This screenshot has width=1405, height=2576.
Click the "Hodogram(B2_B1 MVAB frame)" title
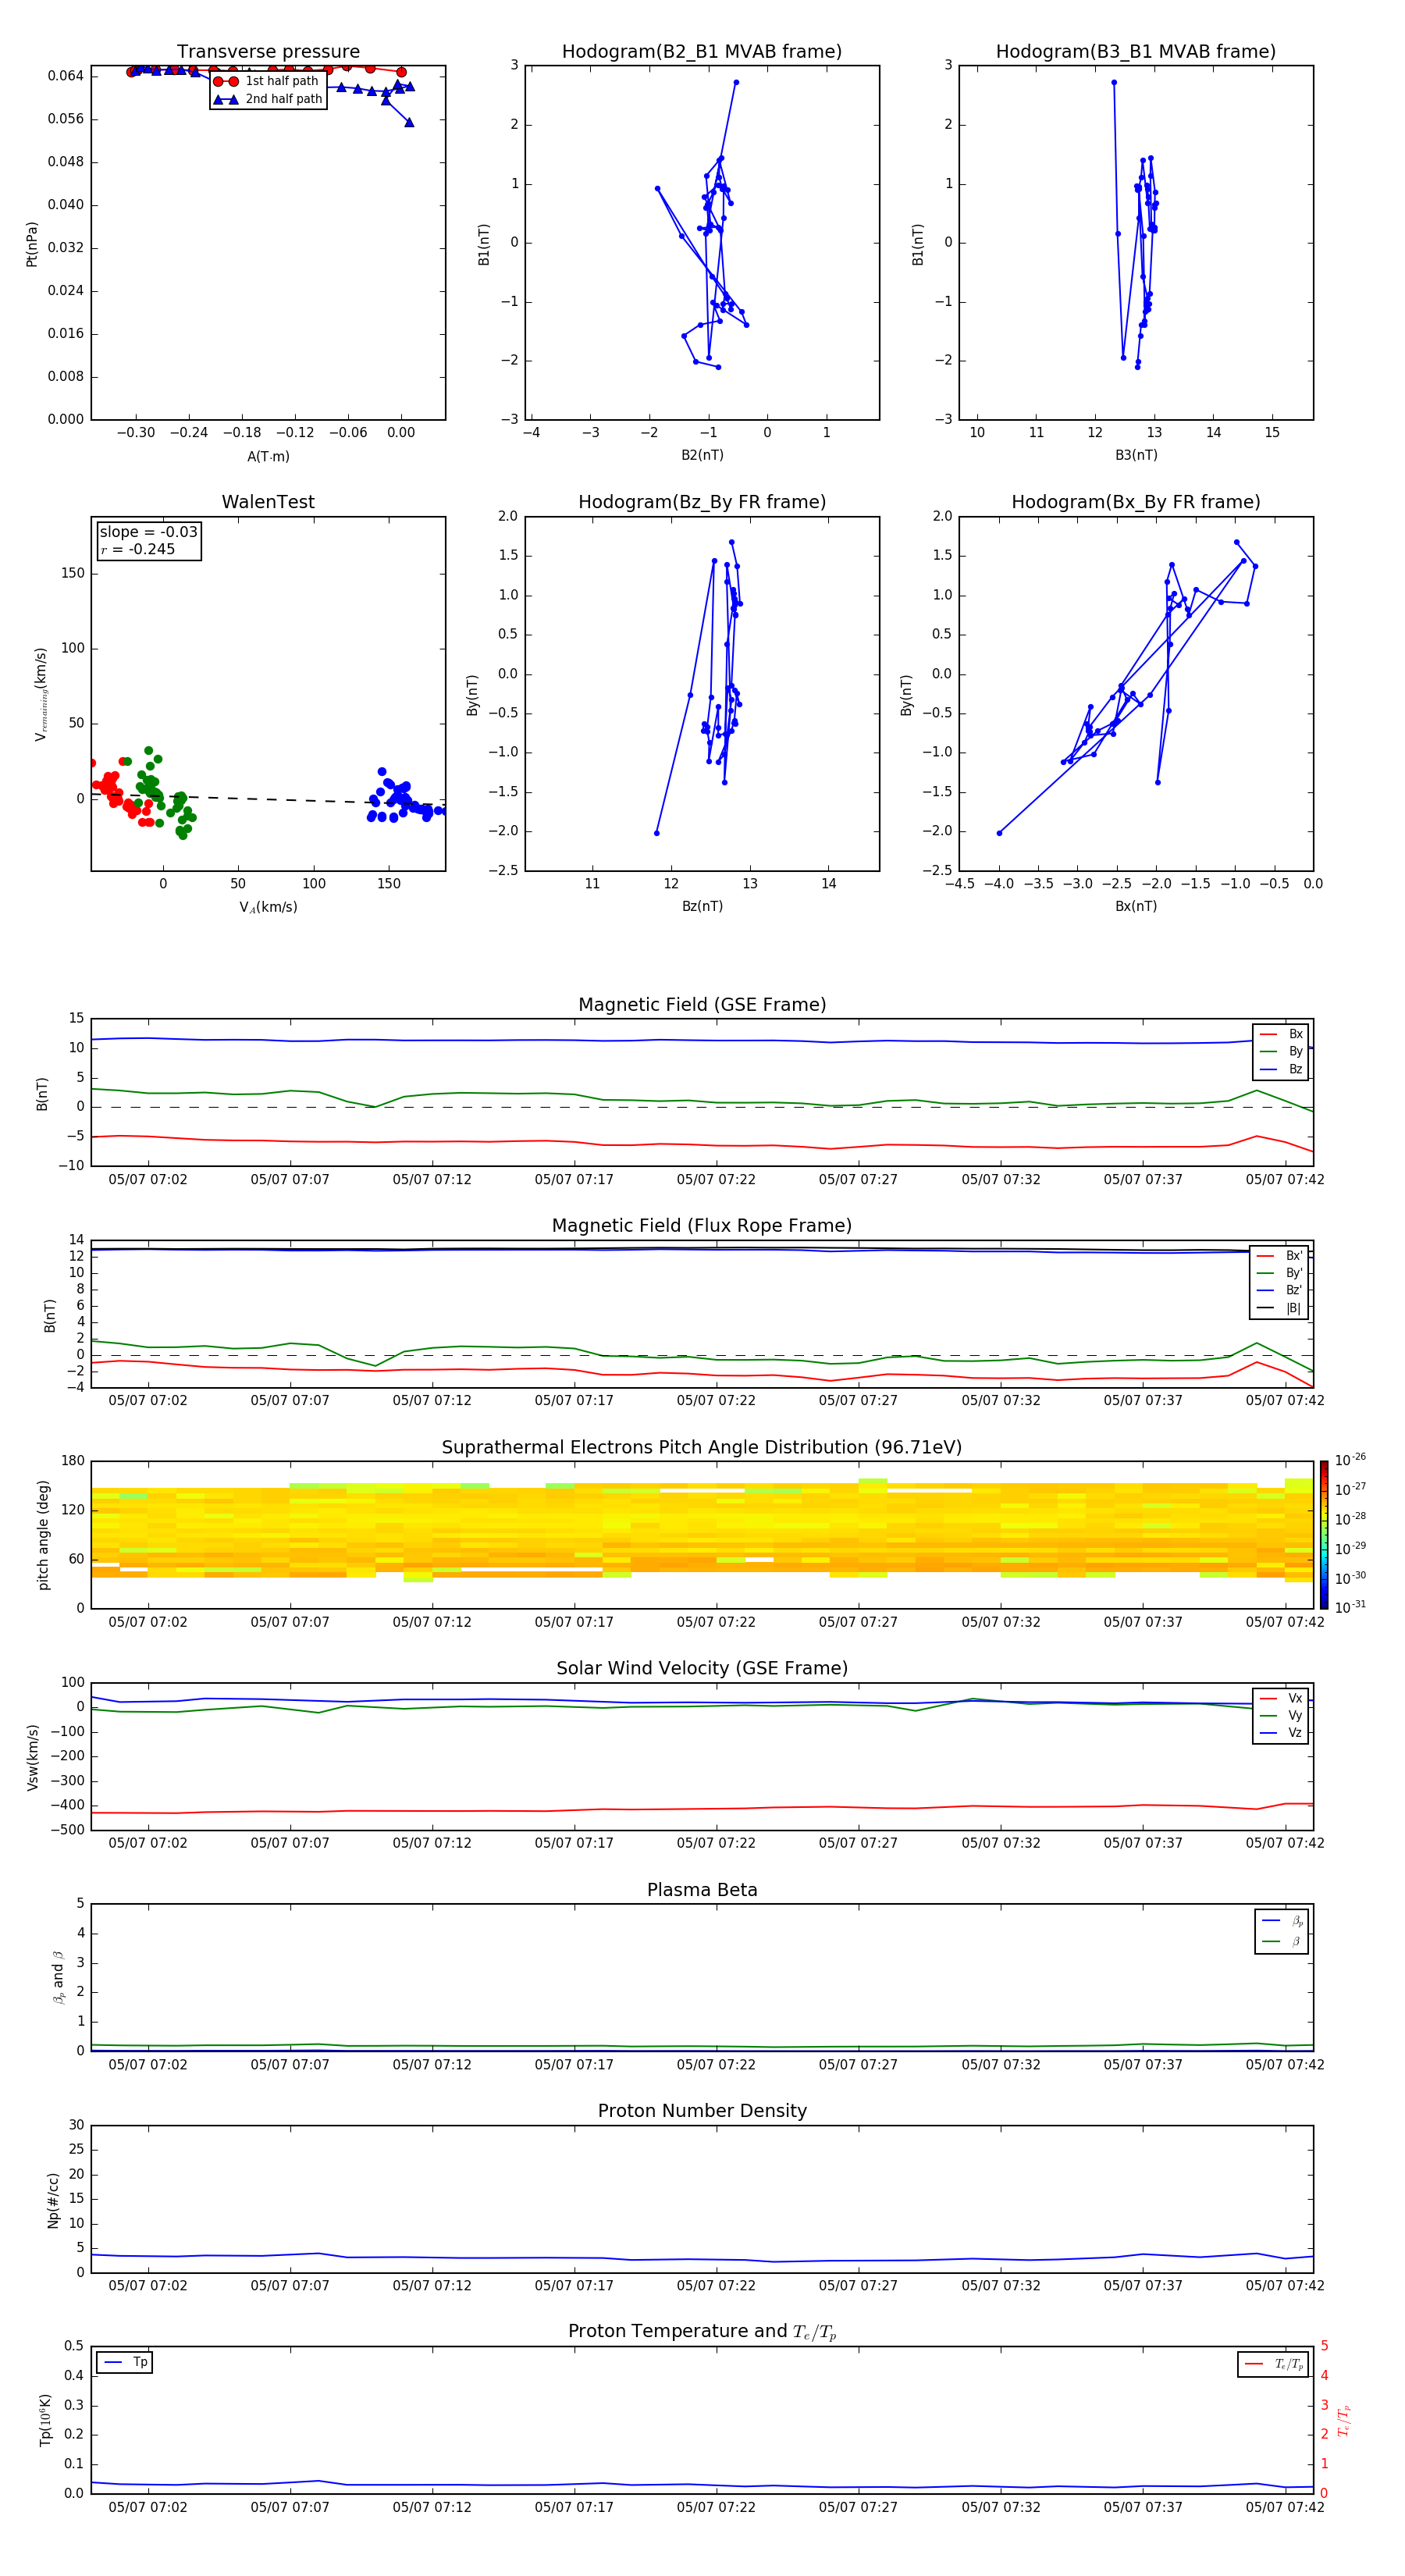pyautogui.click(x=702, y=52)
